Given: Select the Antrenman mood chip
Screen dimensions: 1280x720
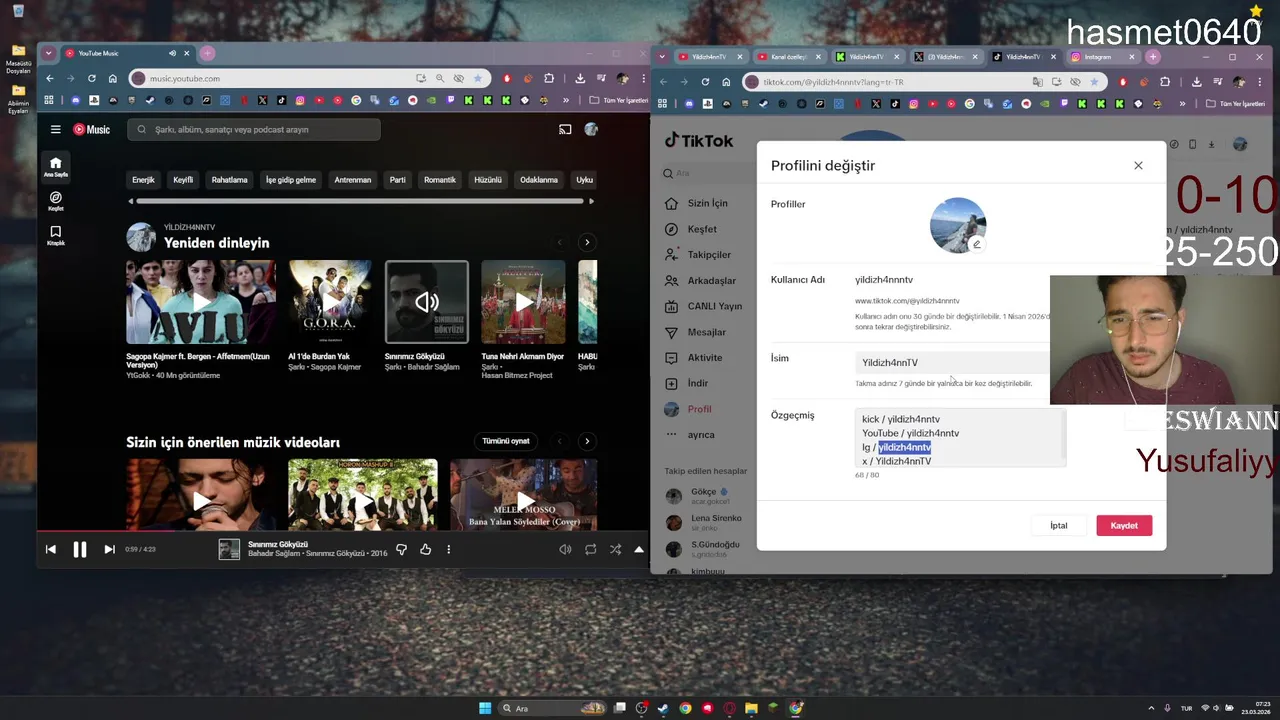Looking at the screenshot, I should pos(353,180).
